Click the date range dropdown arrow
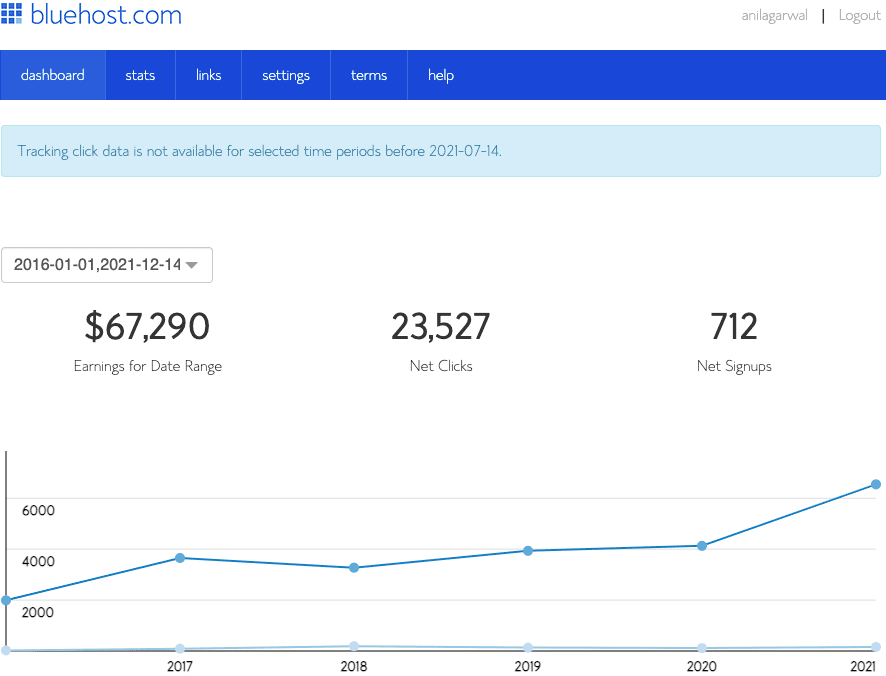Viewport: 886px width, 676px height. tap(192, 265)
